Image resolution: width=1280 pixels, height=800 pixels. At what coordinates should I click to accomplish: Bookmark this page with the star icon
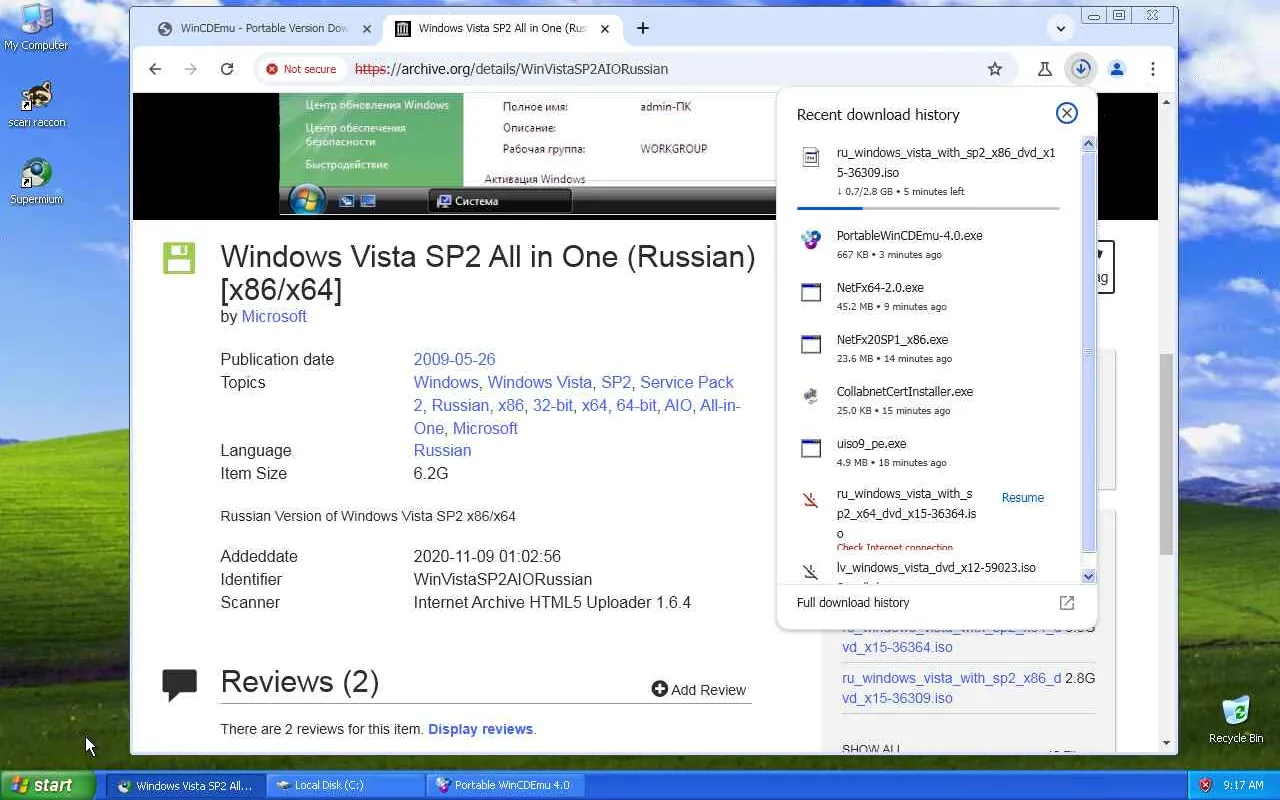click(x=995, y=69)
